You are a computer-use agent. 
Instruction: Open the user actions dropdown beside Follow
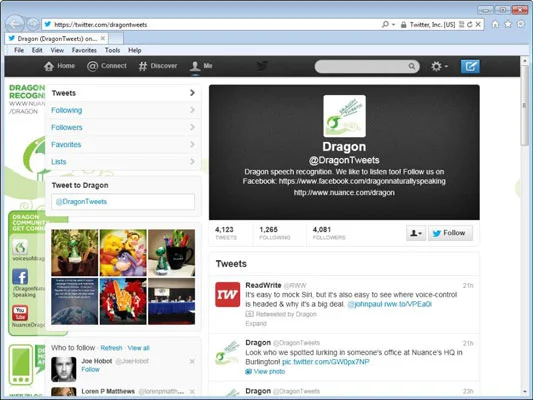pyautogui.click(x=416, y=233)
